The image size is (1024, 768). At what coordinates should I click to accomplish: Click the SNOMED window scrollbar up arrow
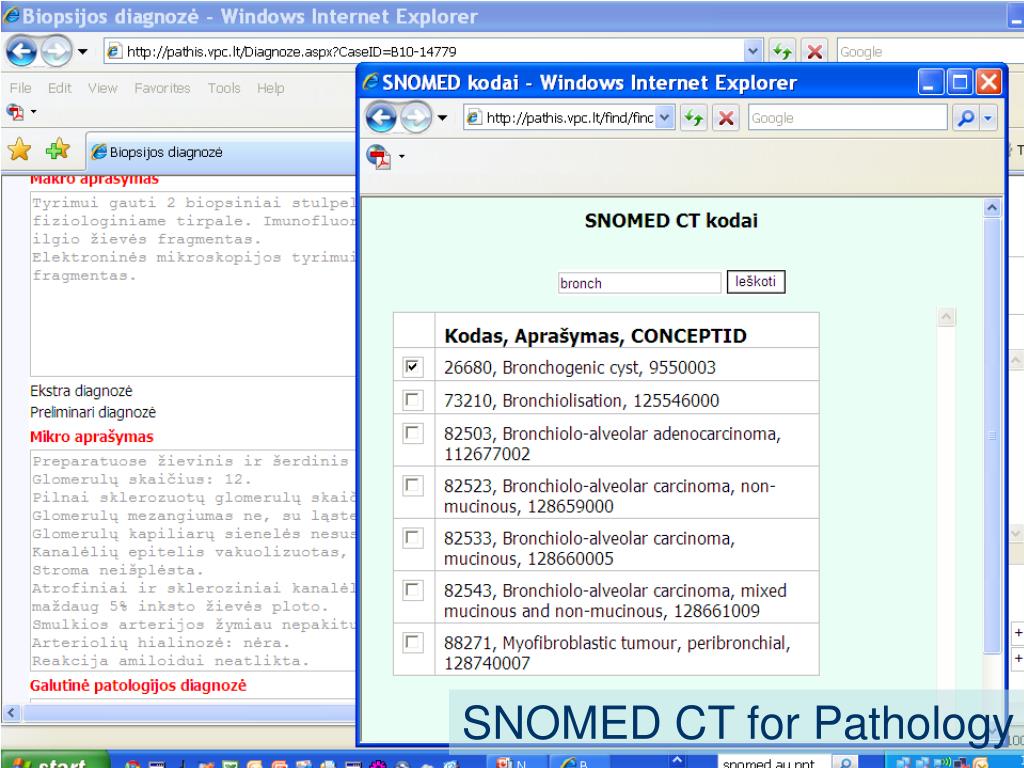click(992, 208)
